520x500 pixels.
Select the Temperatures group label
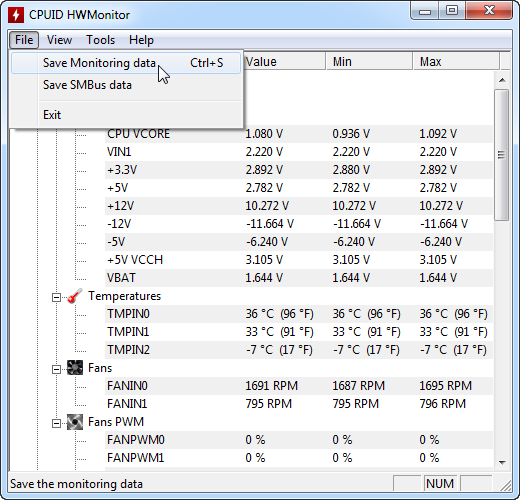point(124,296)
